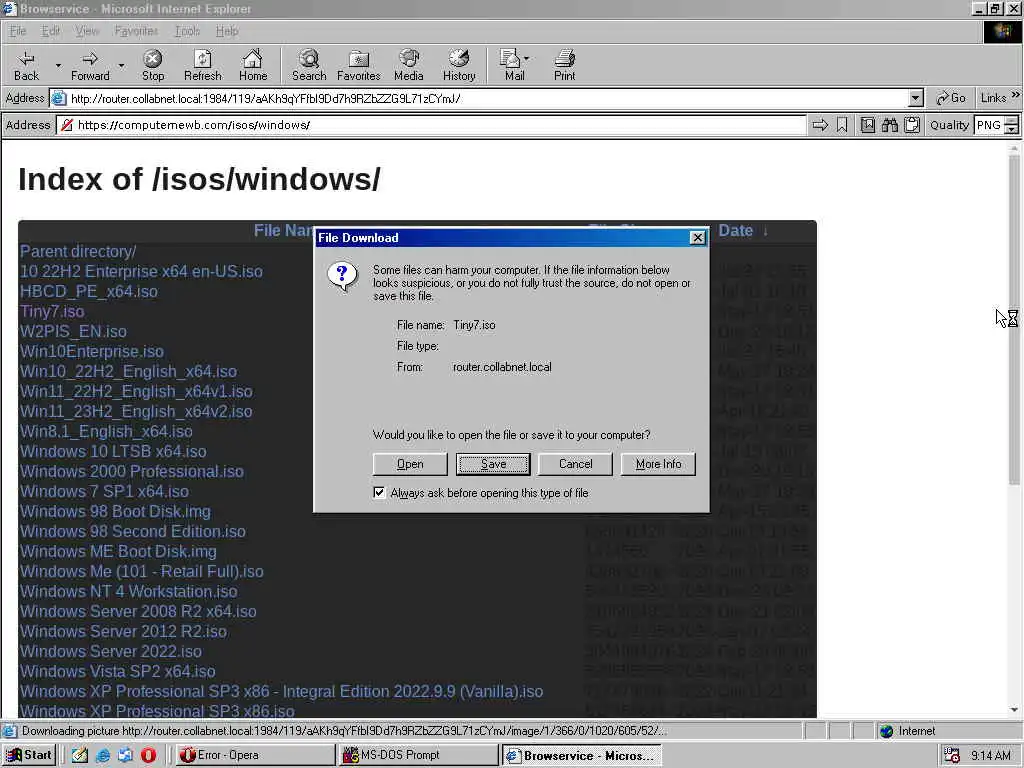Launch Opera from the quick launch icon
1024x768 pixels.
point(148,756)
